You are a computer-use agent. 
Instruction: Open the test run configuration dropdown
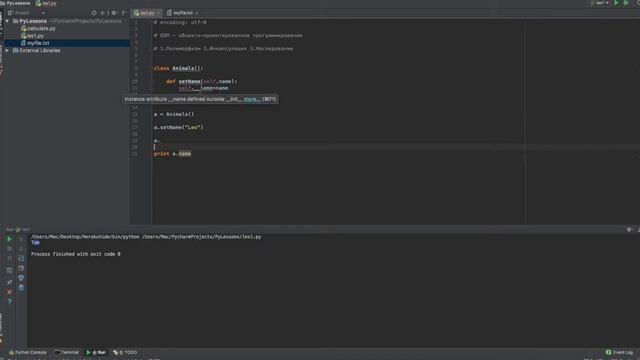pos(600,3)
